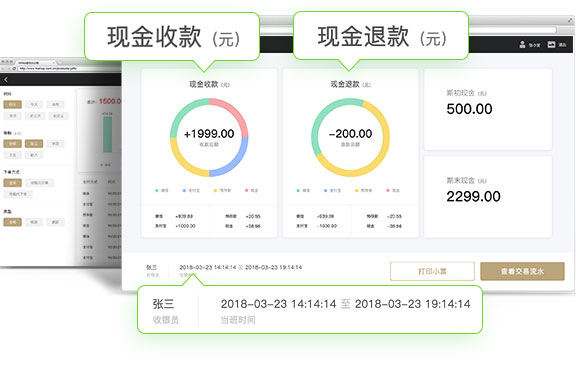The width and height of the screenshot is (576, 368).
Task: Toggle the yellow legend dot under the 现金收款 chart
Action: pos(215,190)
